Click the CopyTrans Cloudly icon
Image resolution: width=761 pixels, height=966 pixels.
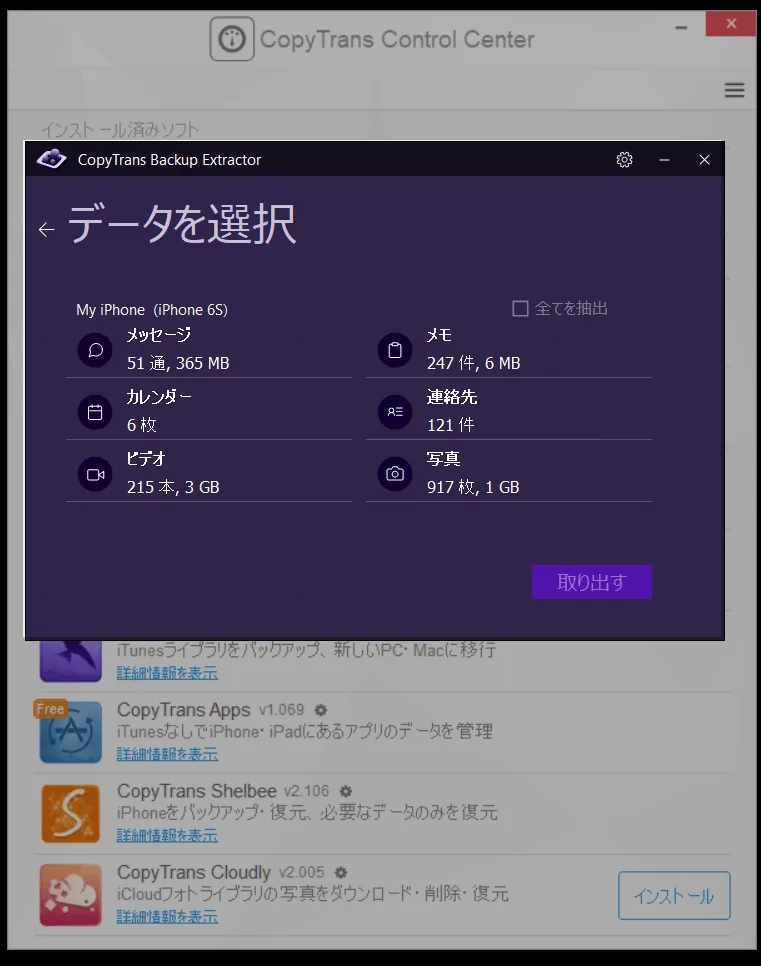click(70, 895)
